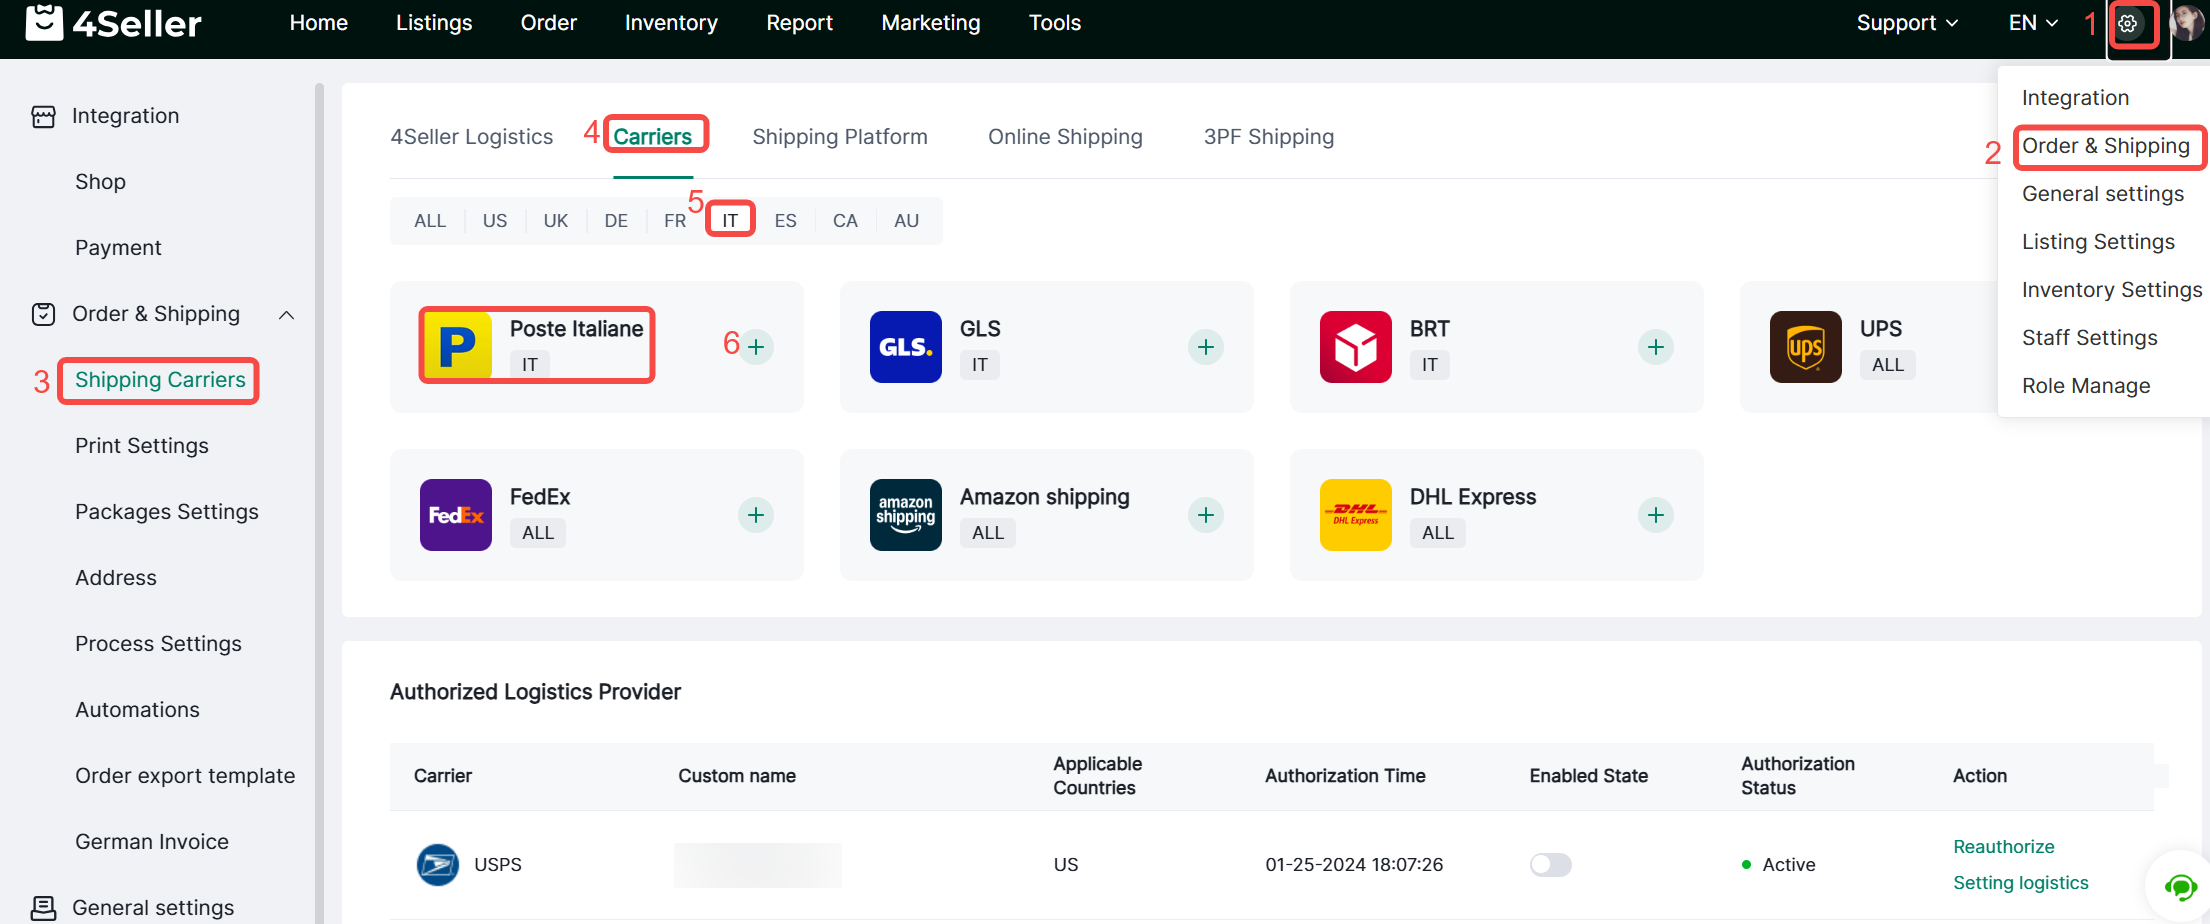2210x924 pixels.
Task: Click the DHL Express plus icon
Action: [x=1656, y=515]
